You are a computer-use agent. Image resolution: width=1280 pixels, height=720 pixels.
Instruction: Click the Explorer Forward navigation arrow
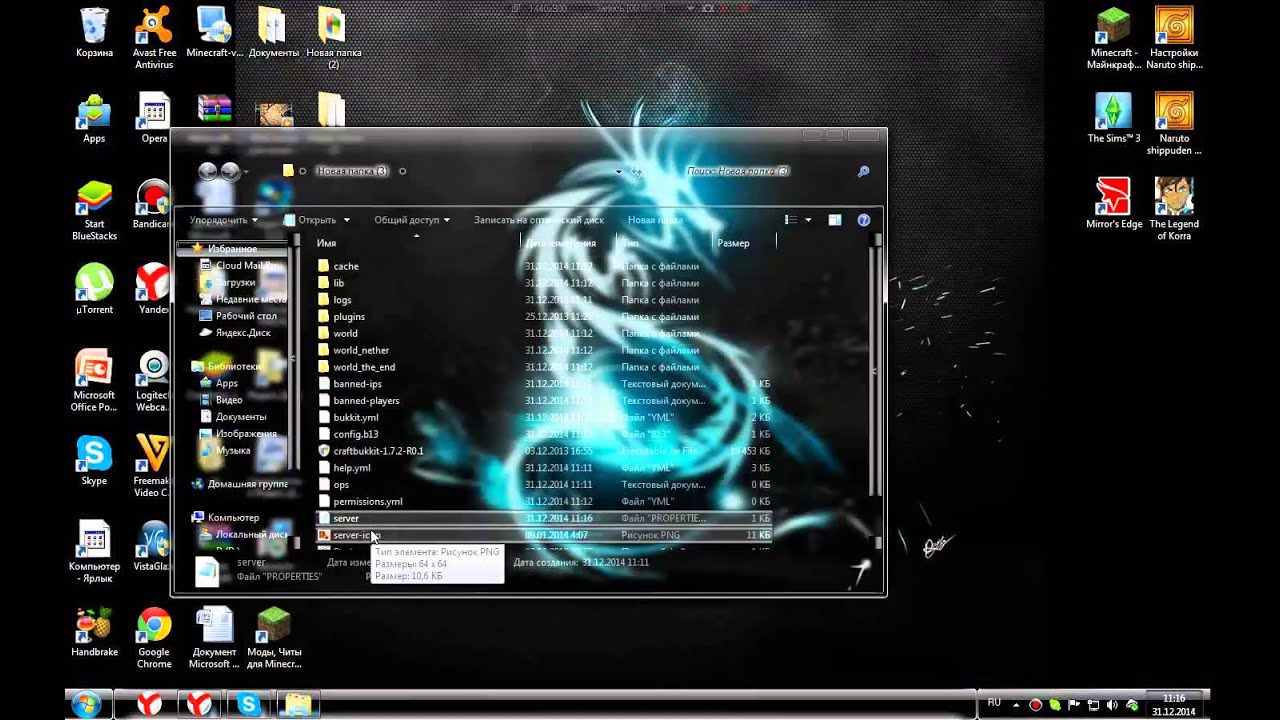[230, 171]
